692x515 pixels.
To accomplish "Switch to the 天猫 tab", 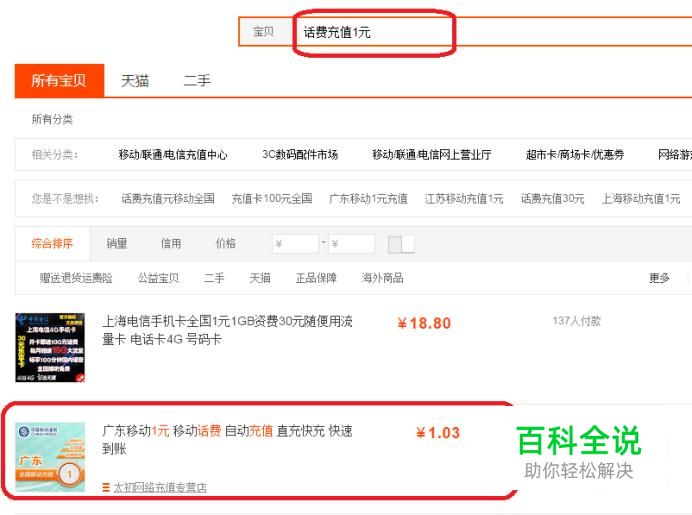I will (x=135, y=81).
